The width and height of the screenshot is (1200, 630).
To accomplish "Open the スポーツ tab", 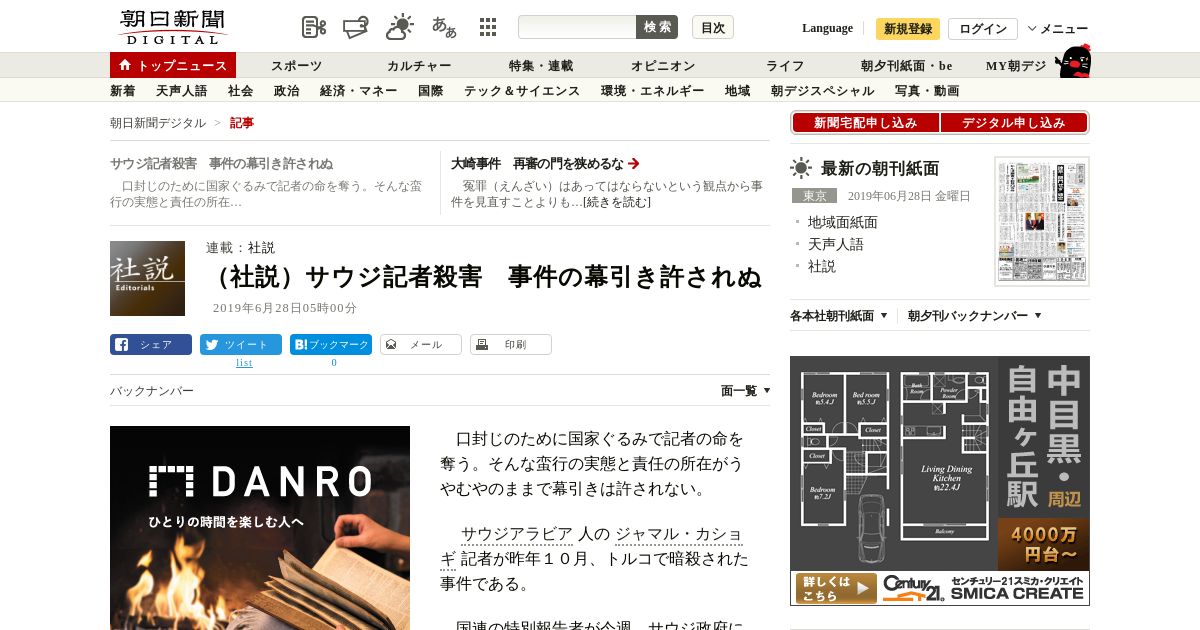I will [x=297, y=66].
